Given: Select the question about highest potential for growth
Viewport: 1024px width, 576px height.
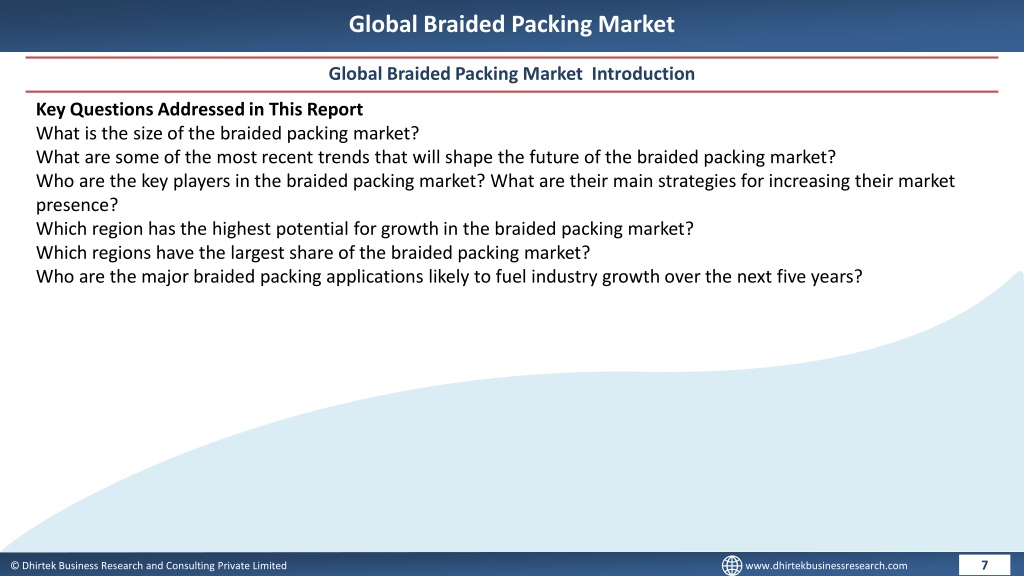Looking at the screenshot, I should click(x=364, y=229).
